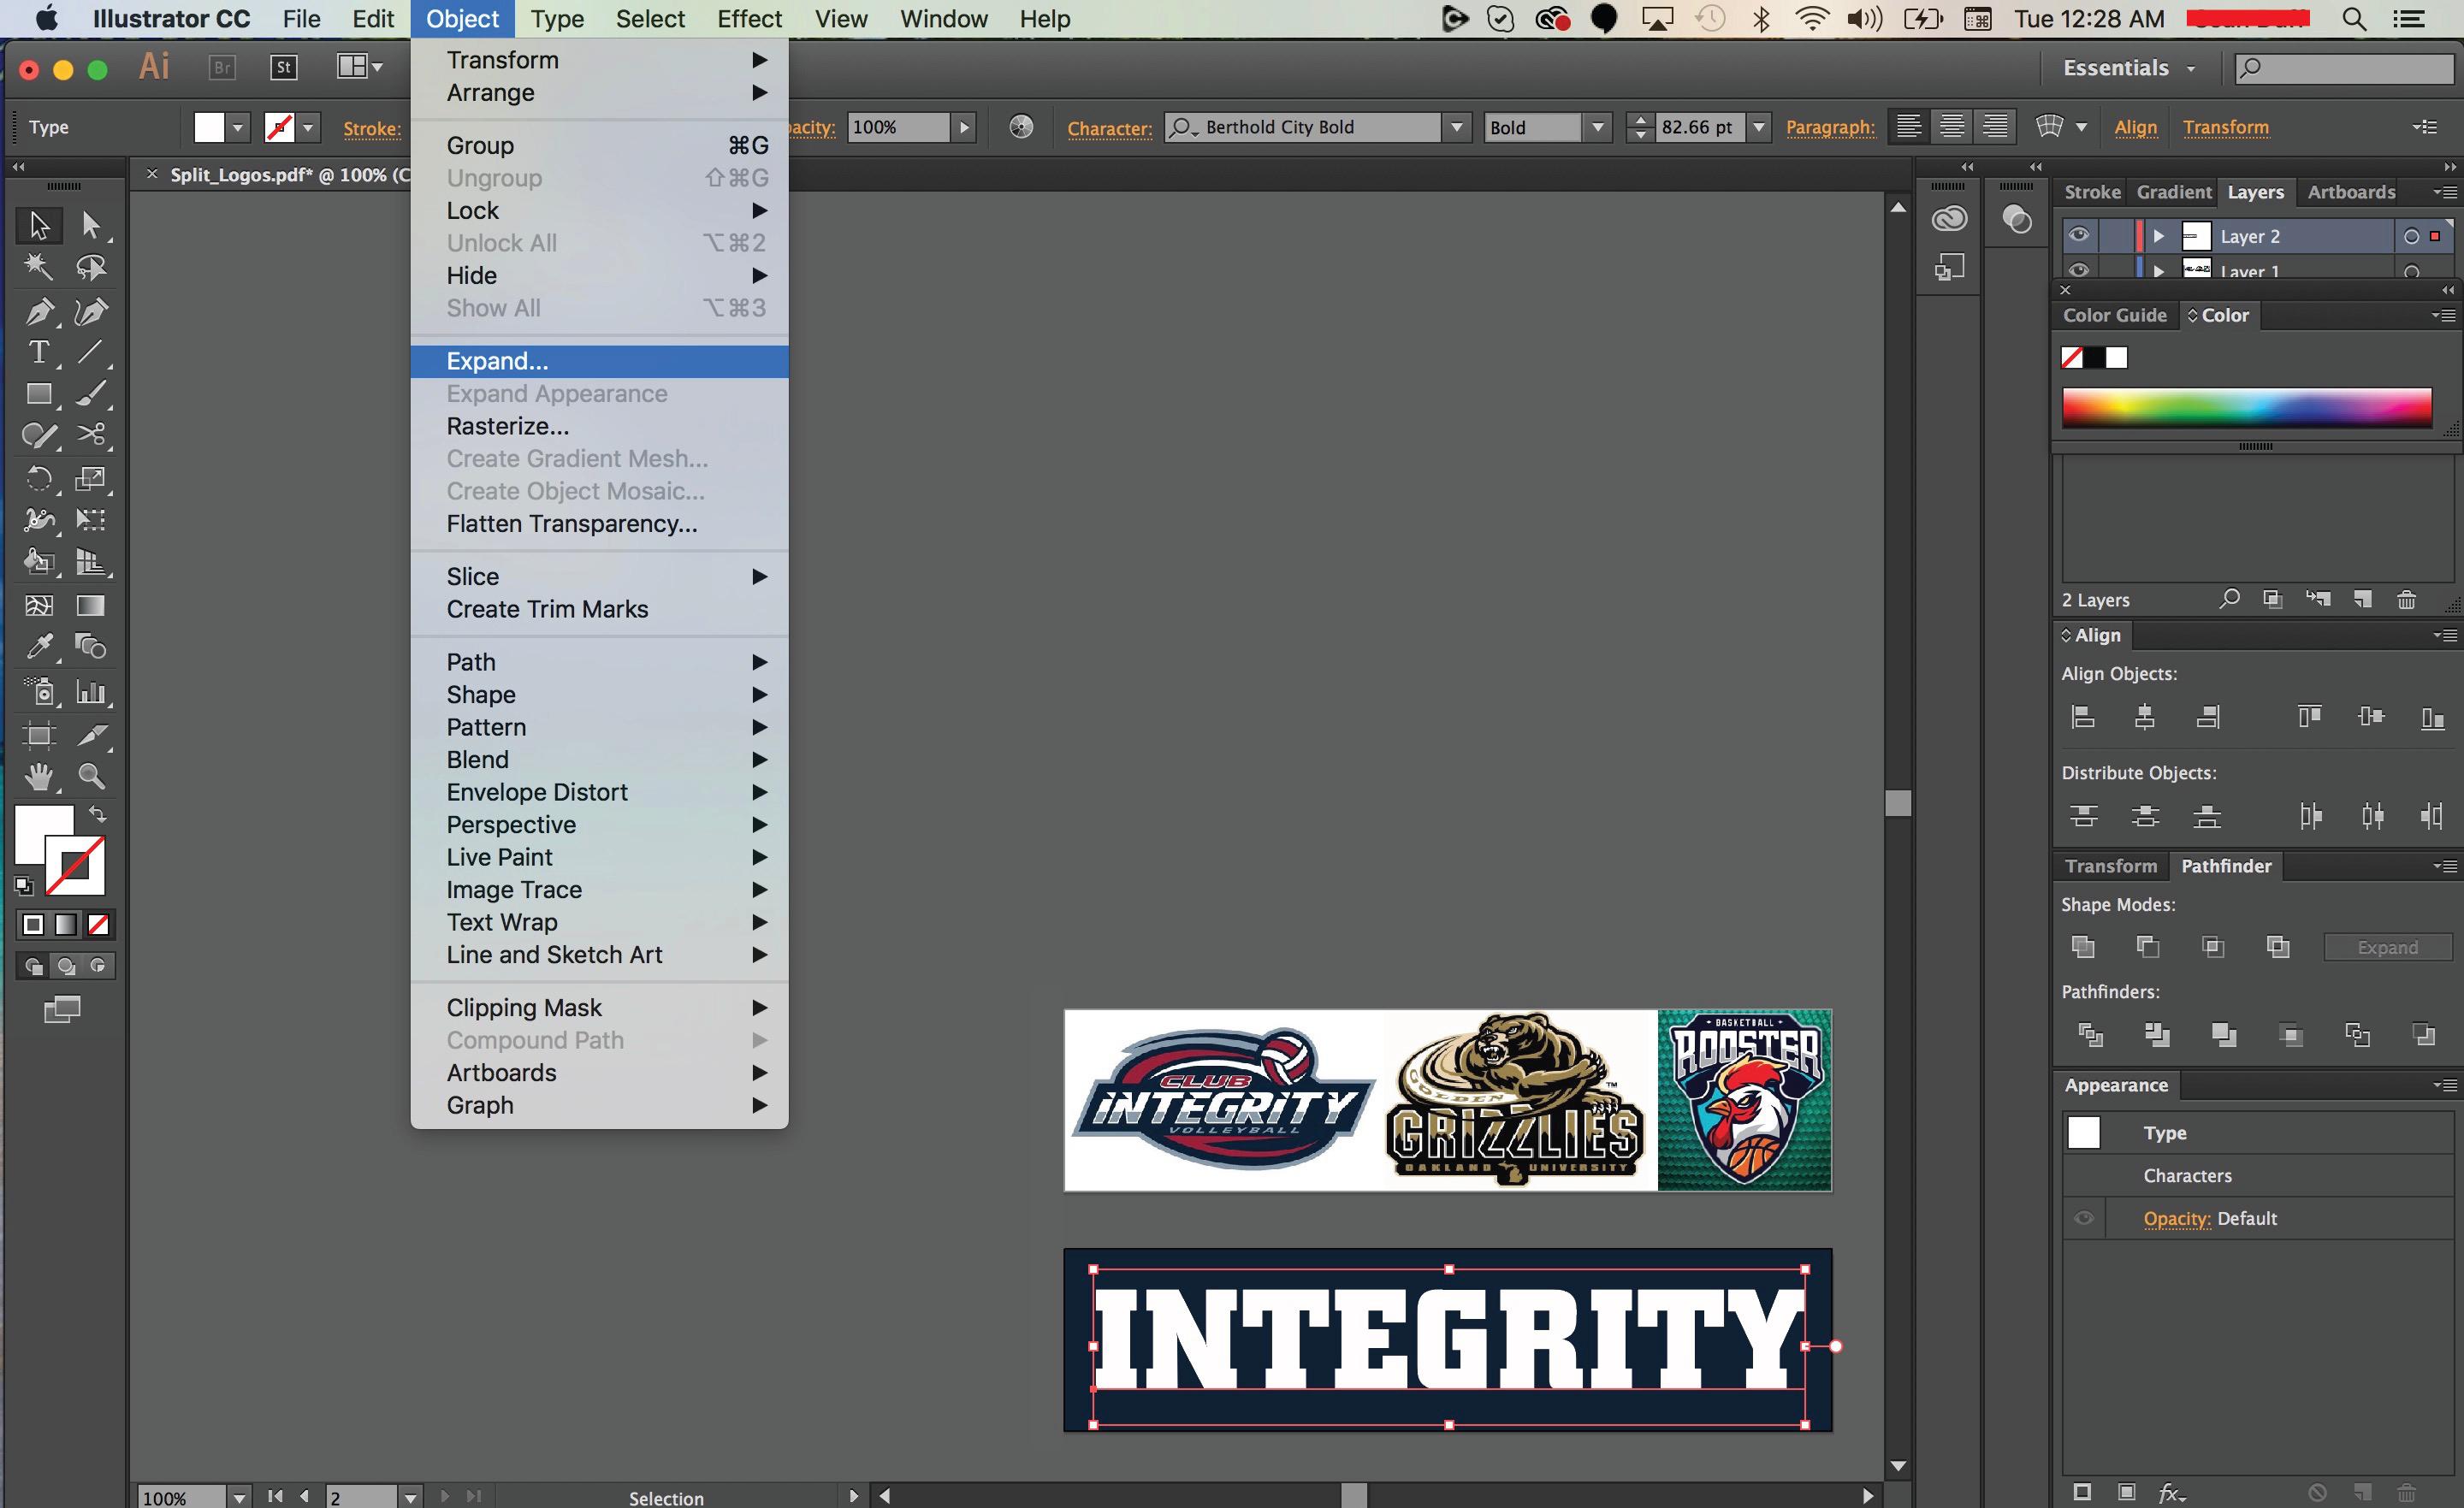Select the Rotate tool in toolbar
Viewport: 2464px width, 1508px height.
[37, 476]
